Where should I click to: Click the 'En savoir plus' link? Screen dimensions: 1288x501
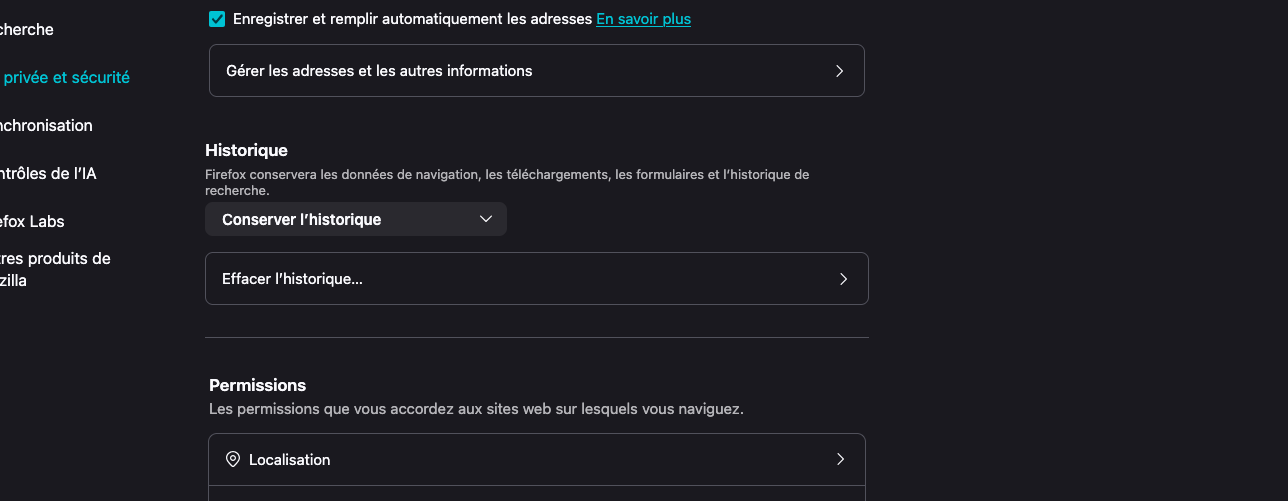643,19
